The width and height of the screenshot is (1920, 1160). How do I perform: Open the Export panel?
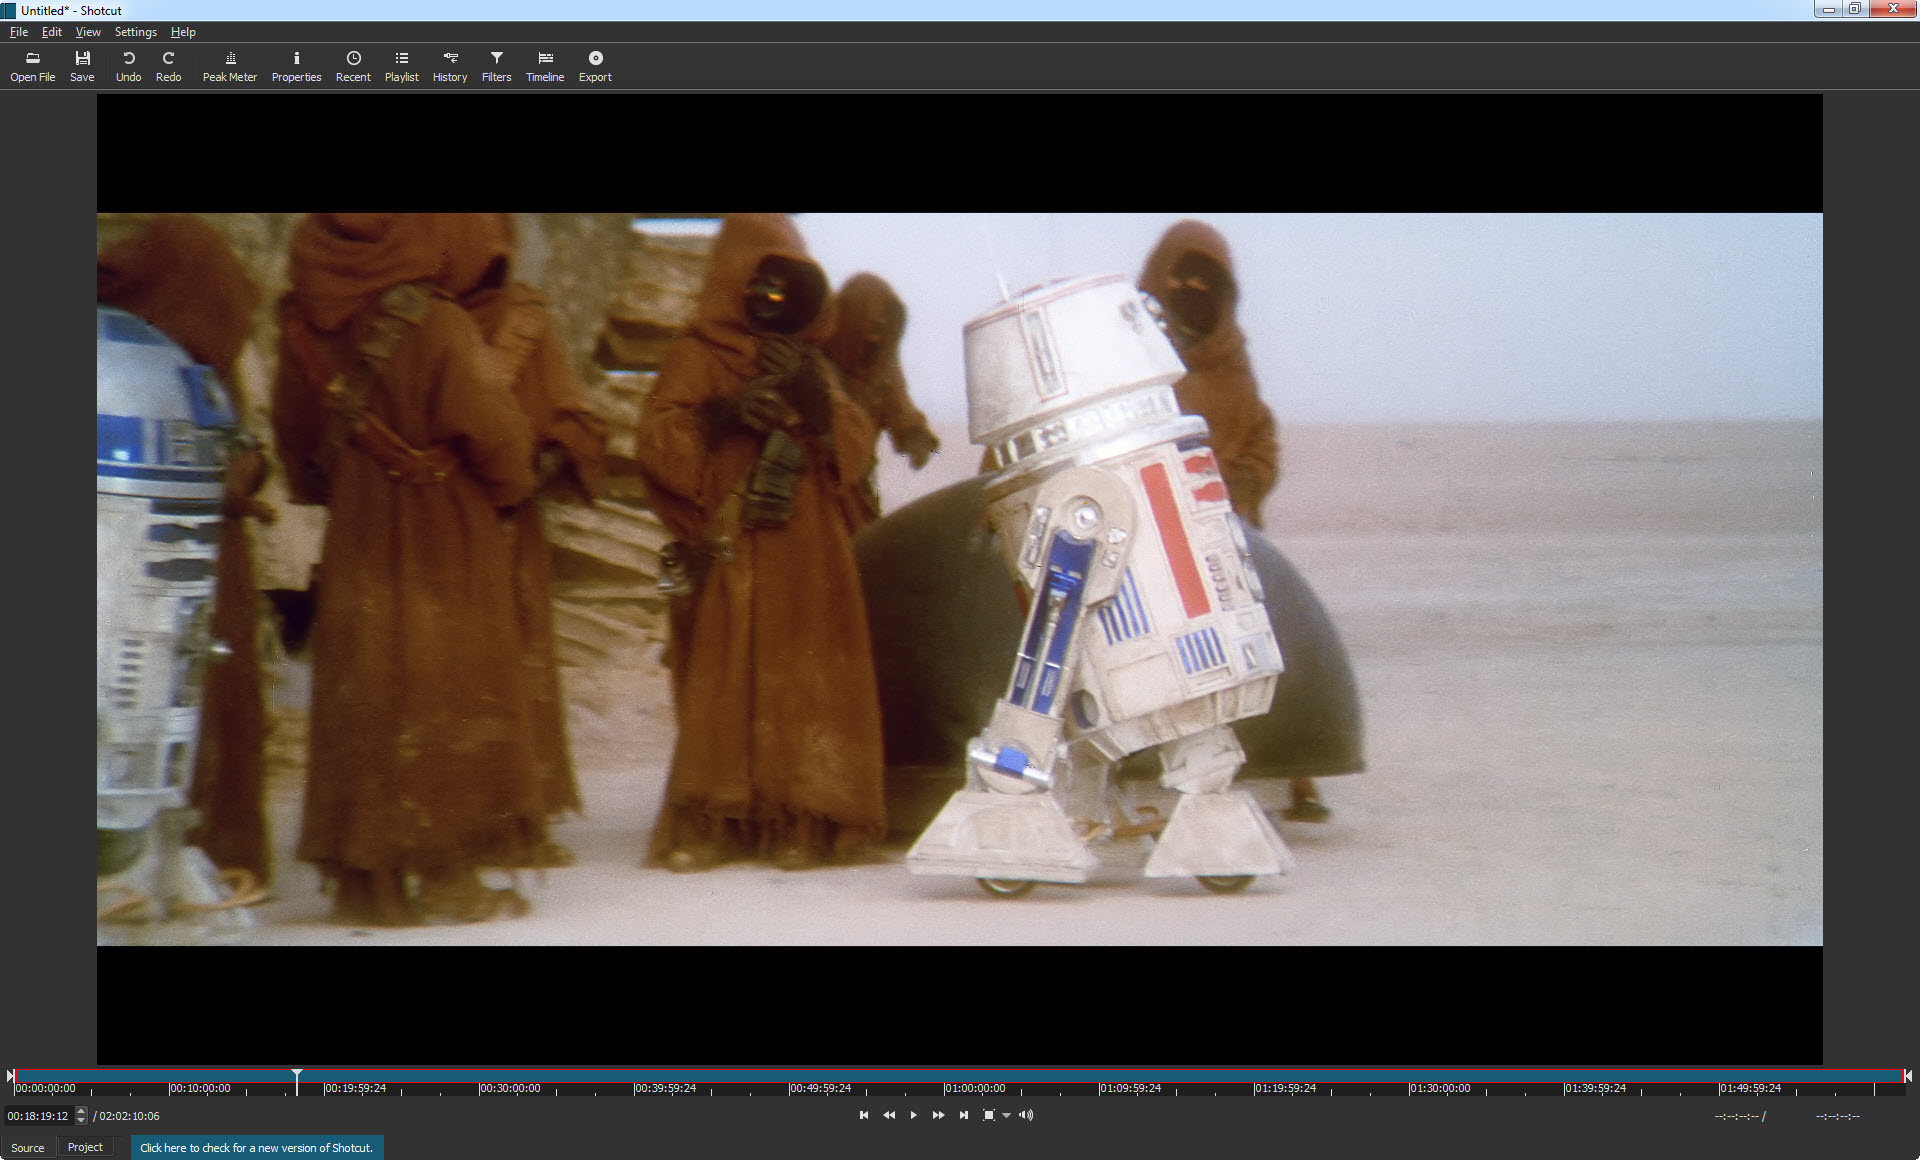point(595,66)
